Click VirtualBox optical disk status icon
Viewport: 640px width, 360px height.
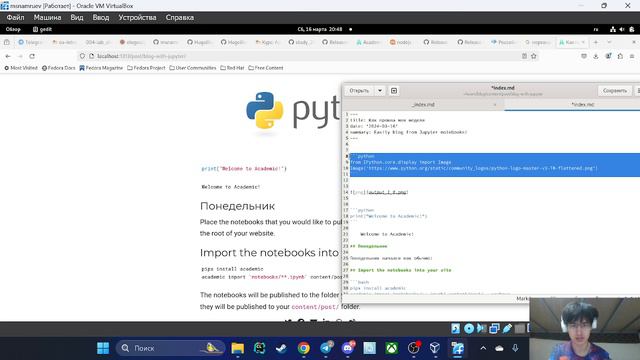coord(469,329)
